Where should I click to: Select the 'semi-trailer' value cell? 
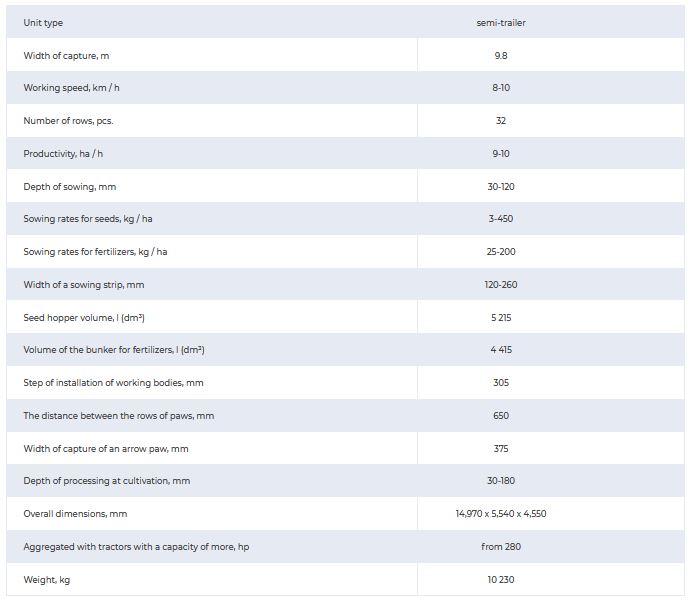point(500,23)
